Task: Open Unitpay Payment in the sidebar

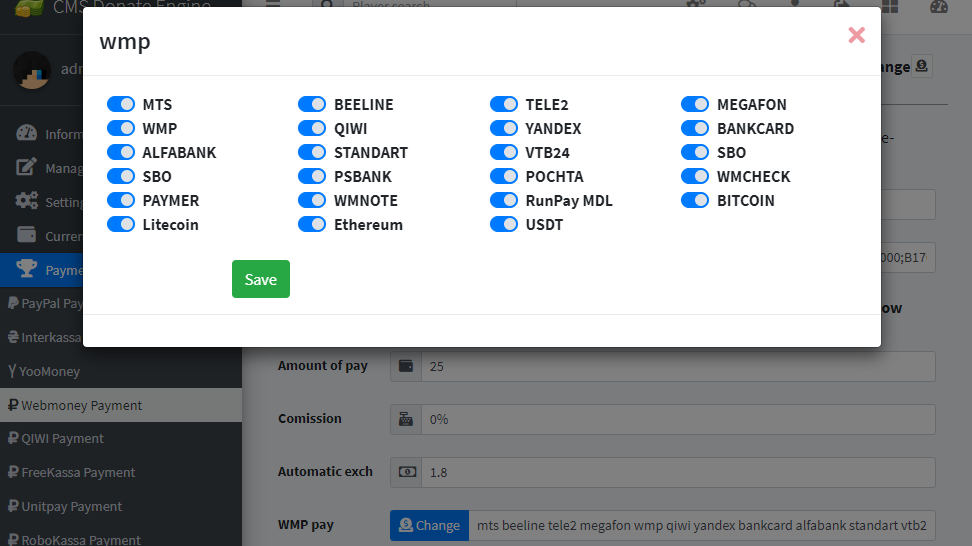Action: pos(72,506)
